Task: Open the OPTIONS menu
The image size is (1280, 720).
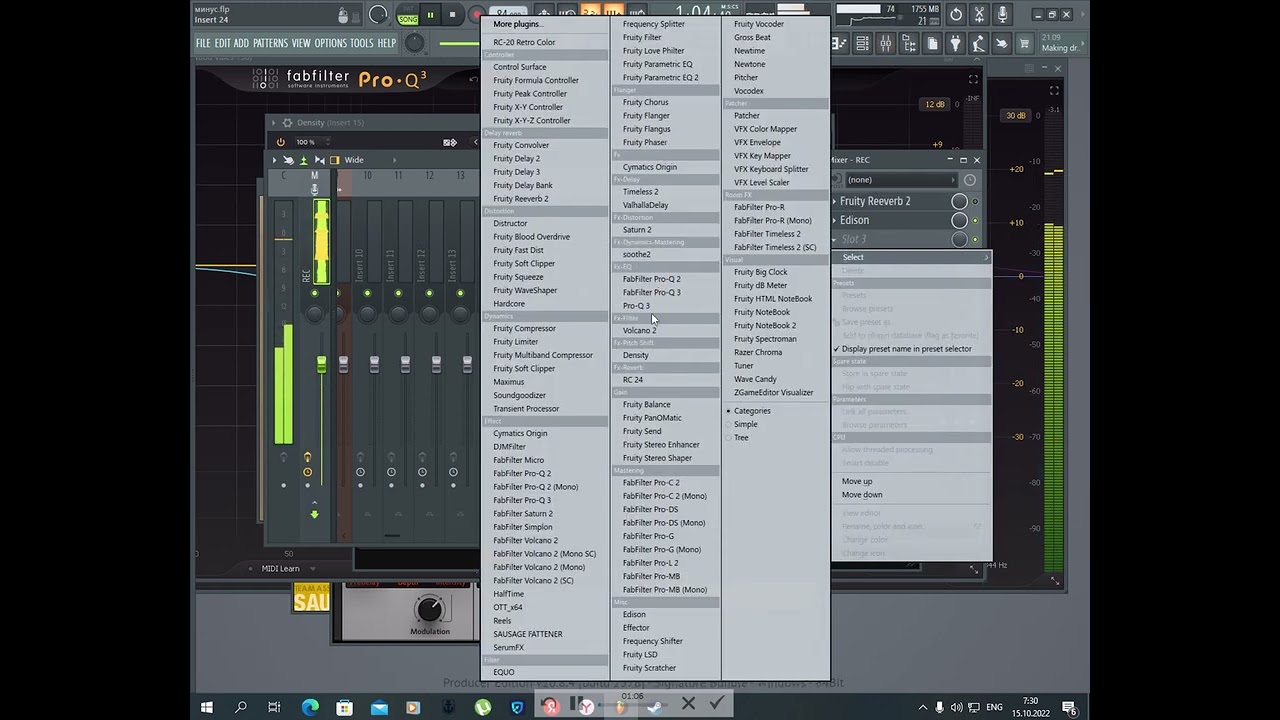Action: pos(331,43)
